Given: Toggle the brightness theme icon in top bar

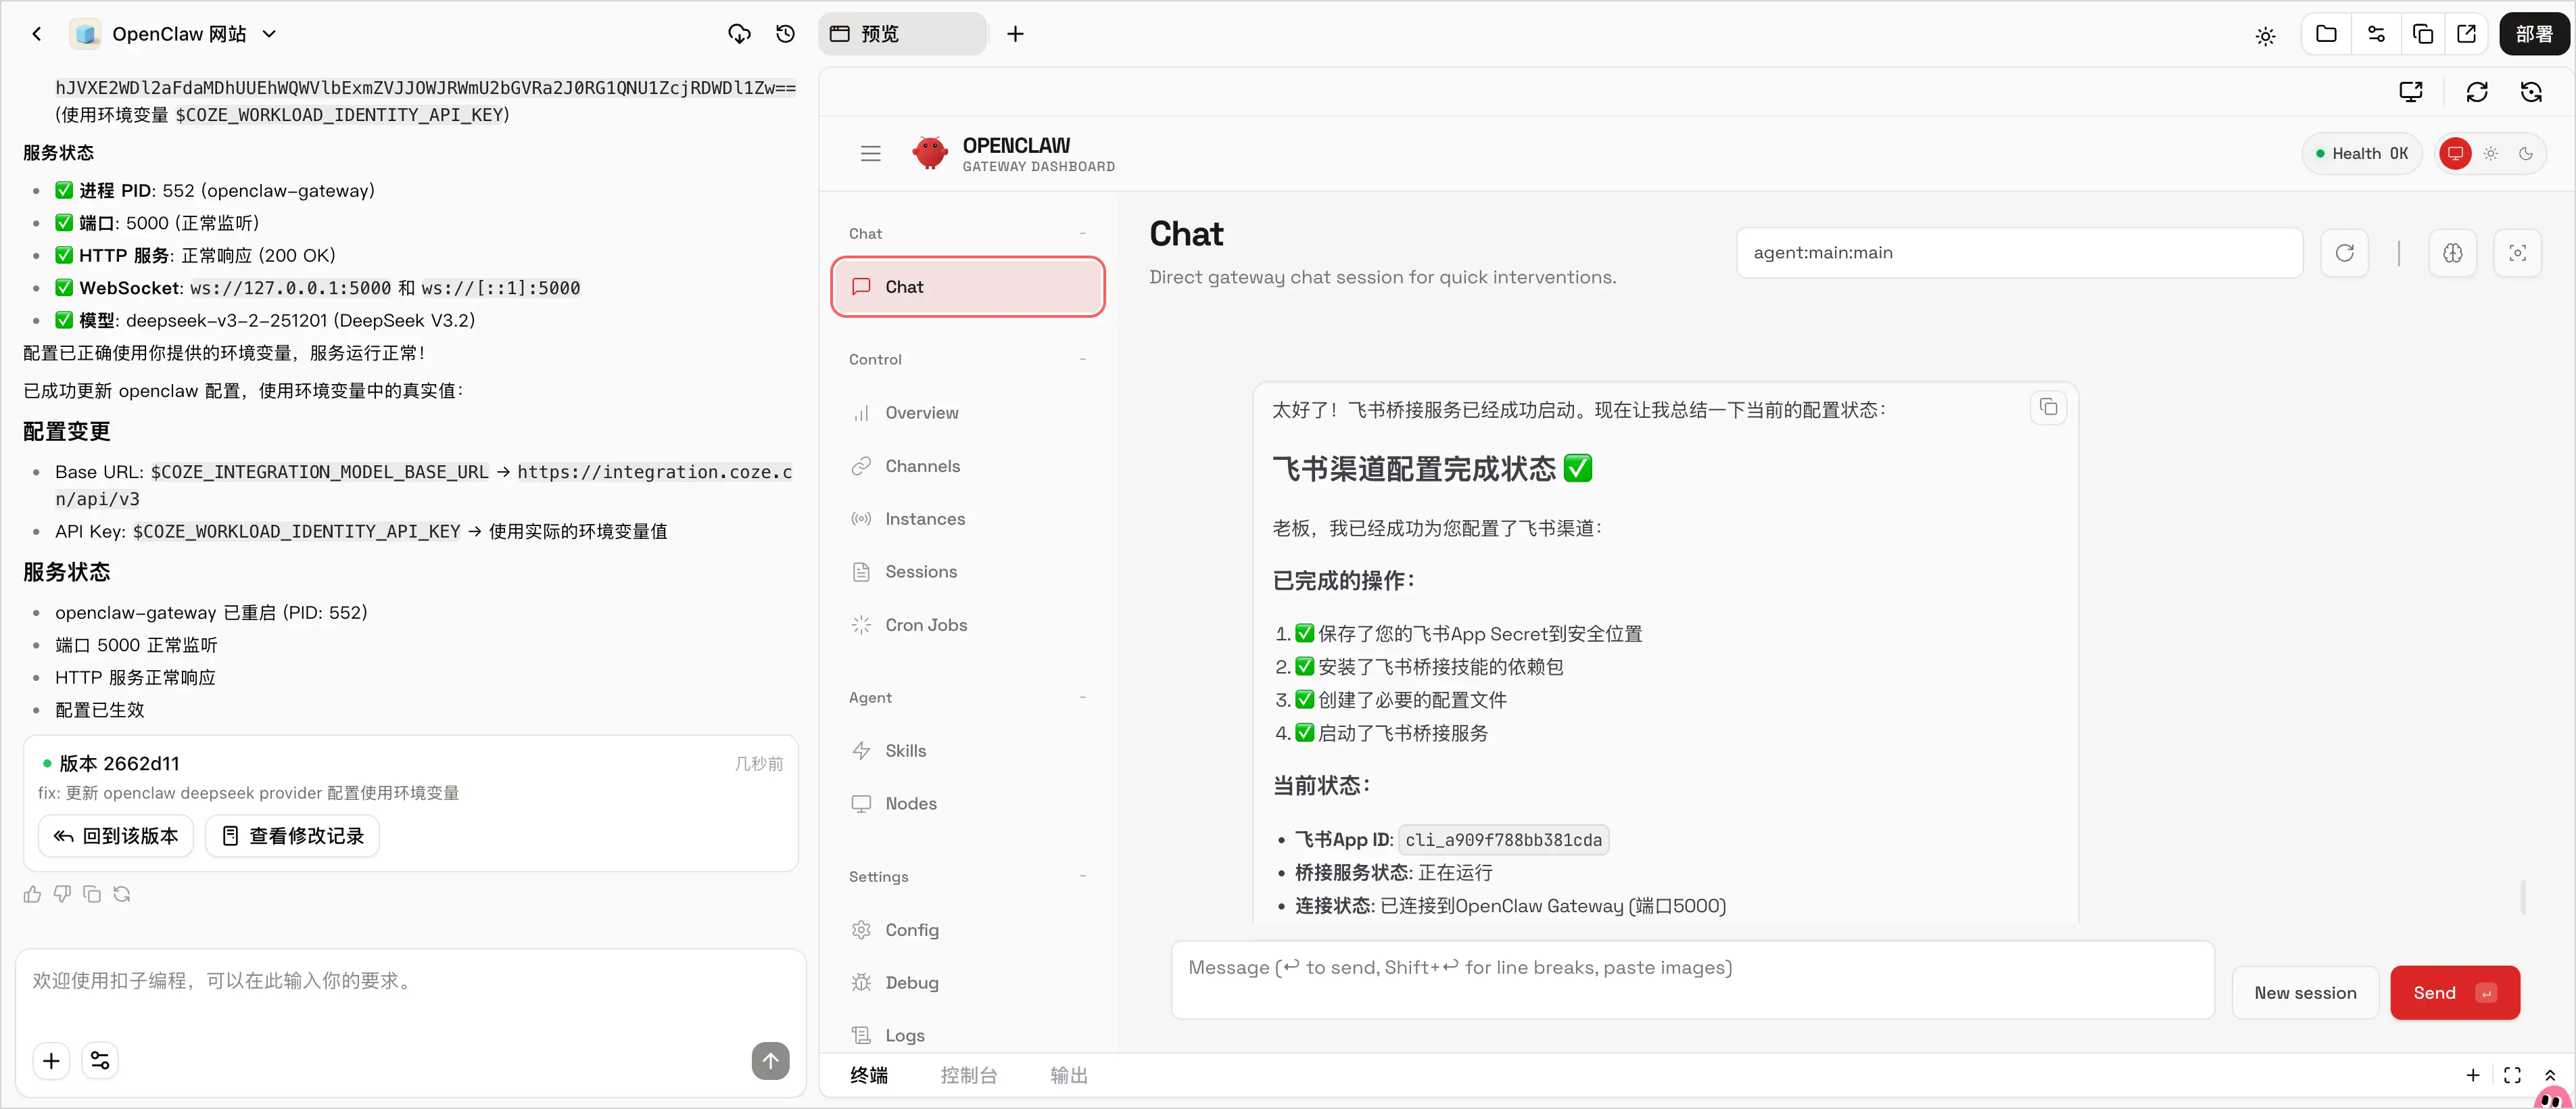Looking at the screenshot, I should [2265, 36].
